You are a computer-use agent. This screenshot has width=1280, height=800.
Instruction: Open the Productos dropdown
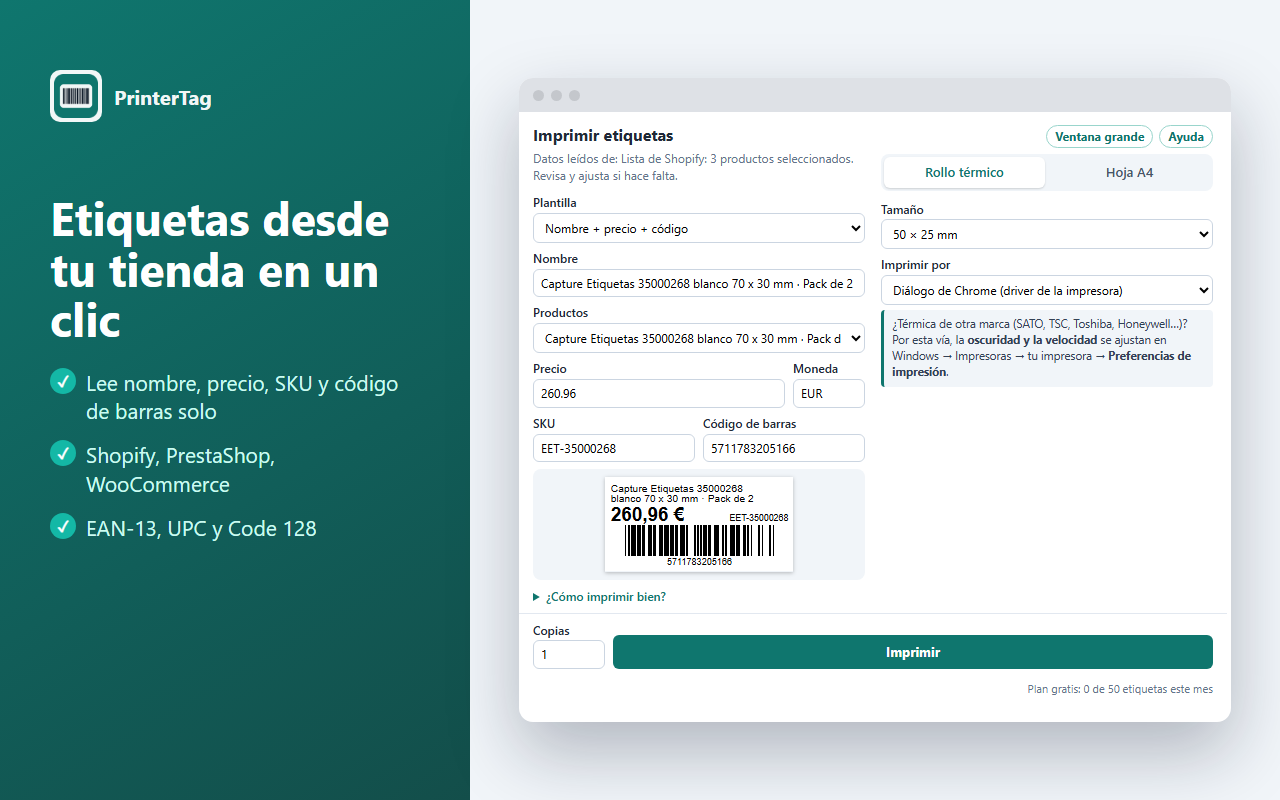pyautogui.click(x=699, y=338)
